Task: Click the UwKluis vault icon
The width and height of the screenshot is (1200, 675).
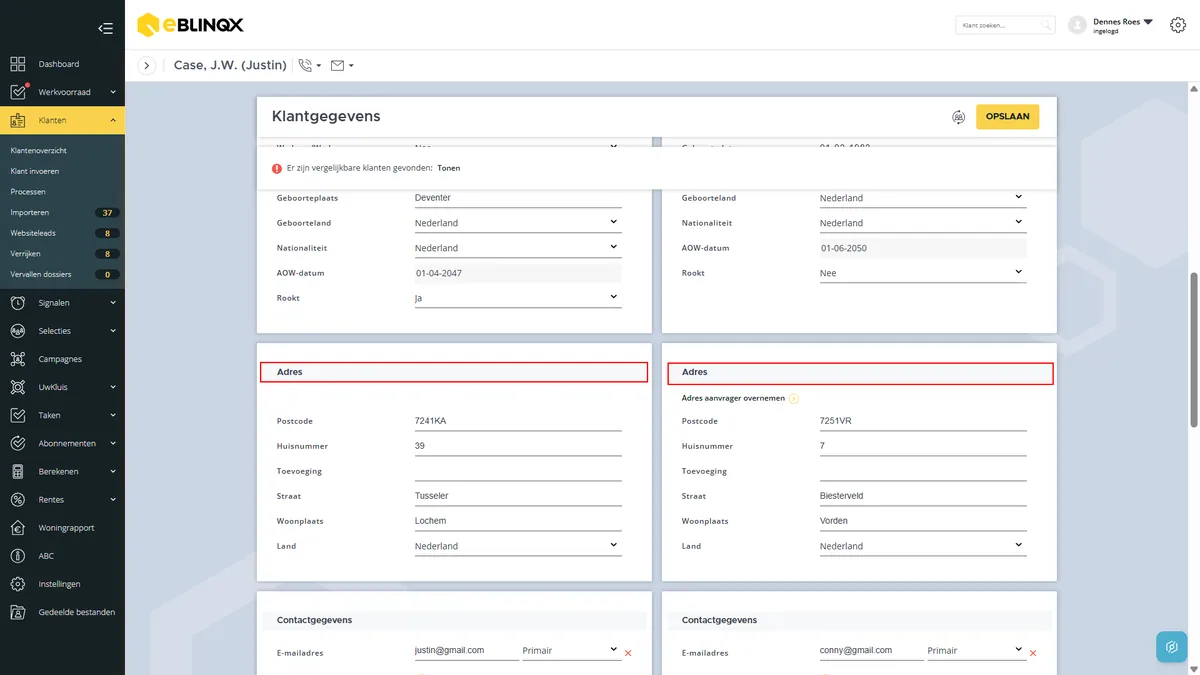Action: tap(18, 387)
